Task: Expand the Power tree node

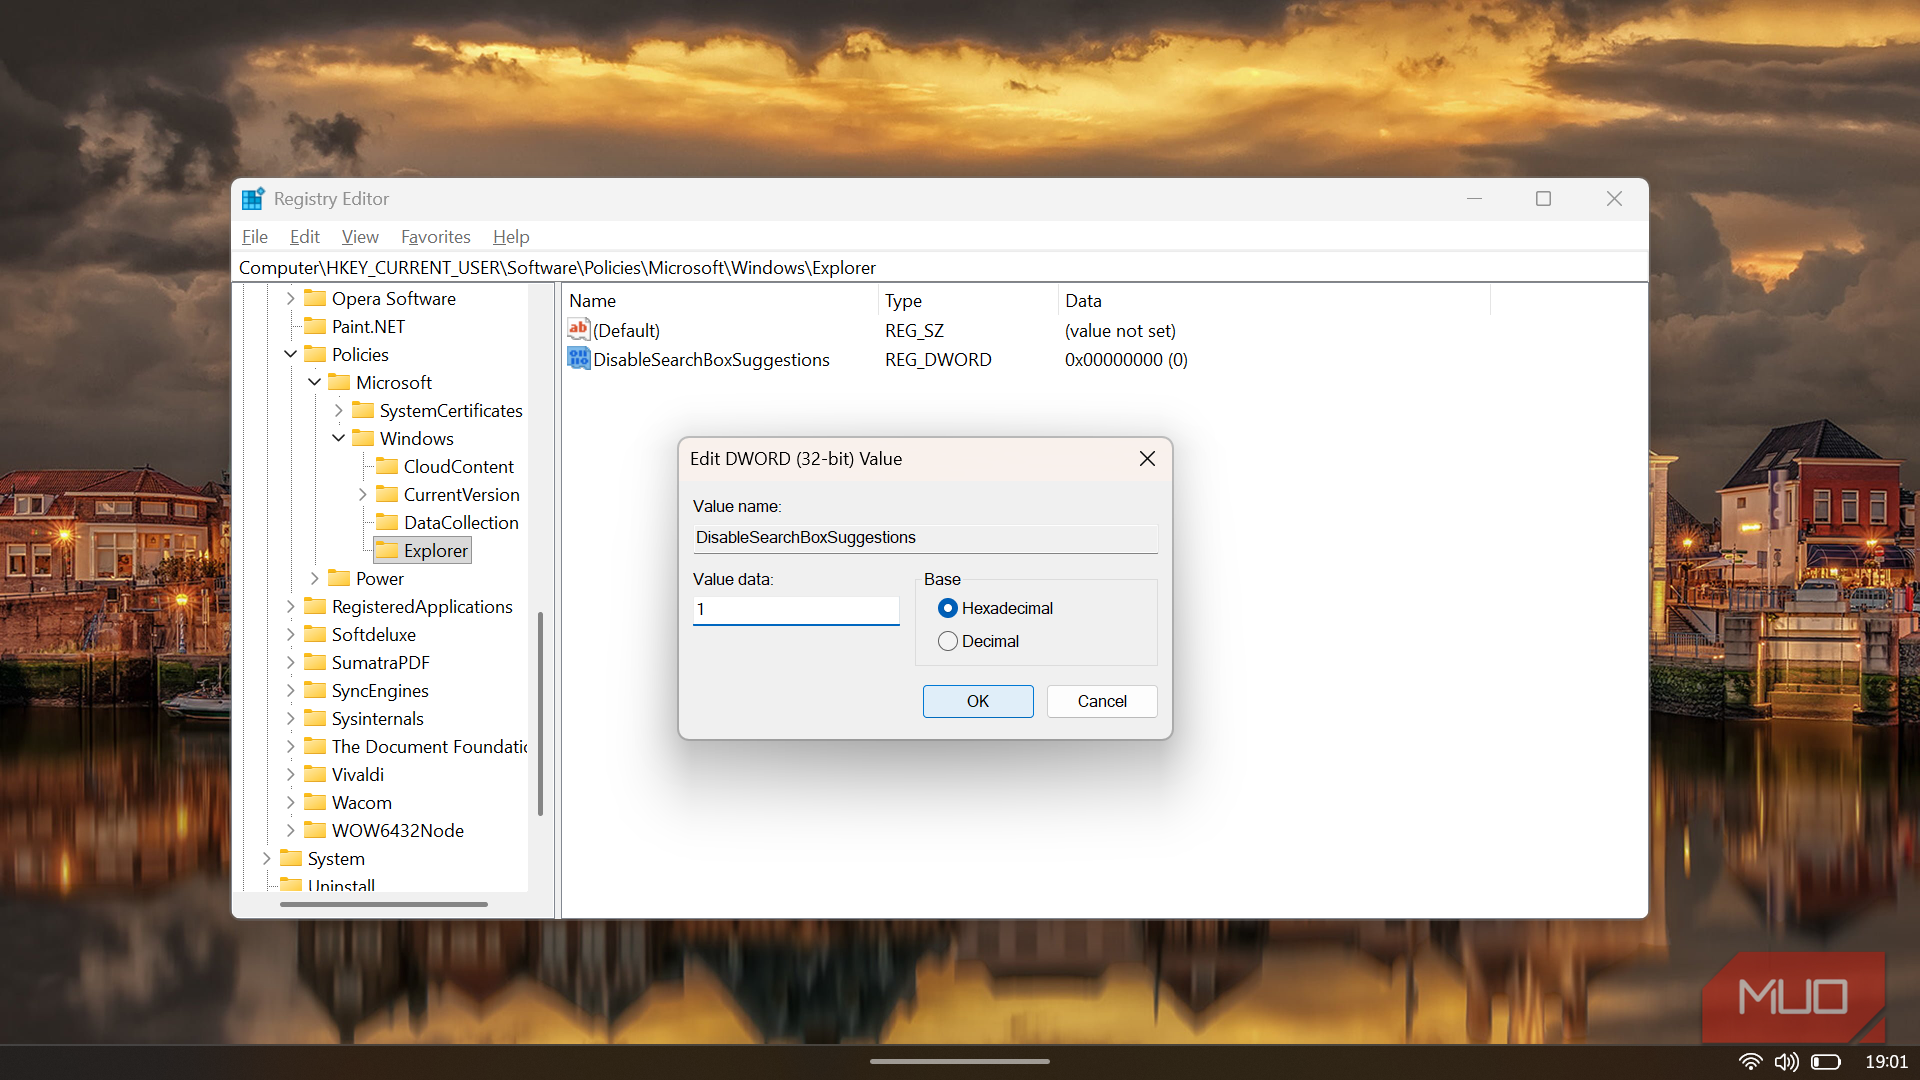Action: tap(314, 578)
